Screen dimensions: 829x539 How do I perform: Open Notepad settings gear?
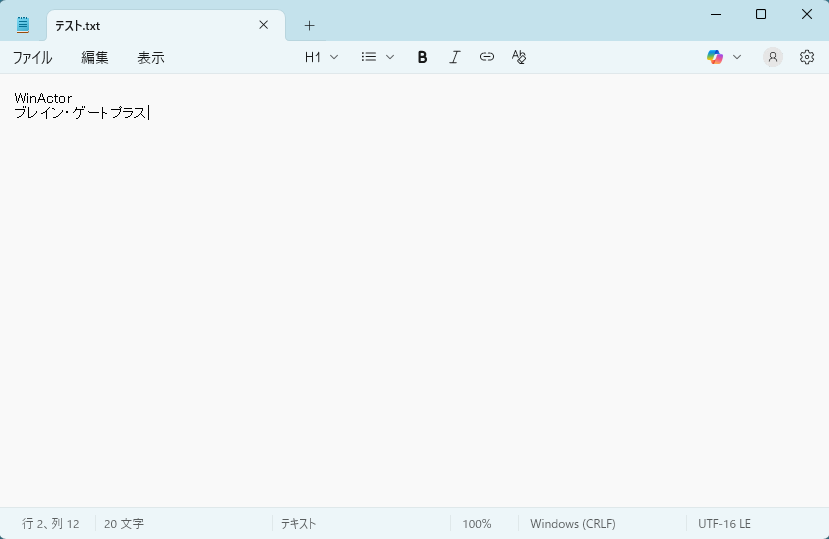tap(806, 57)
